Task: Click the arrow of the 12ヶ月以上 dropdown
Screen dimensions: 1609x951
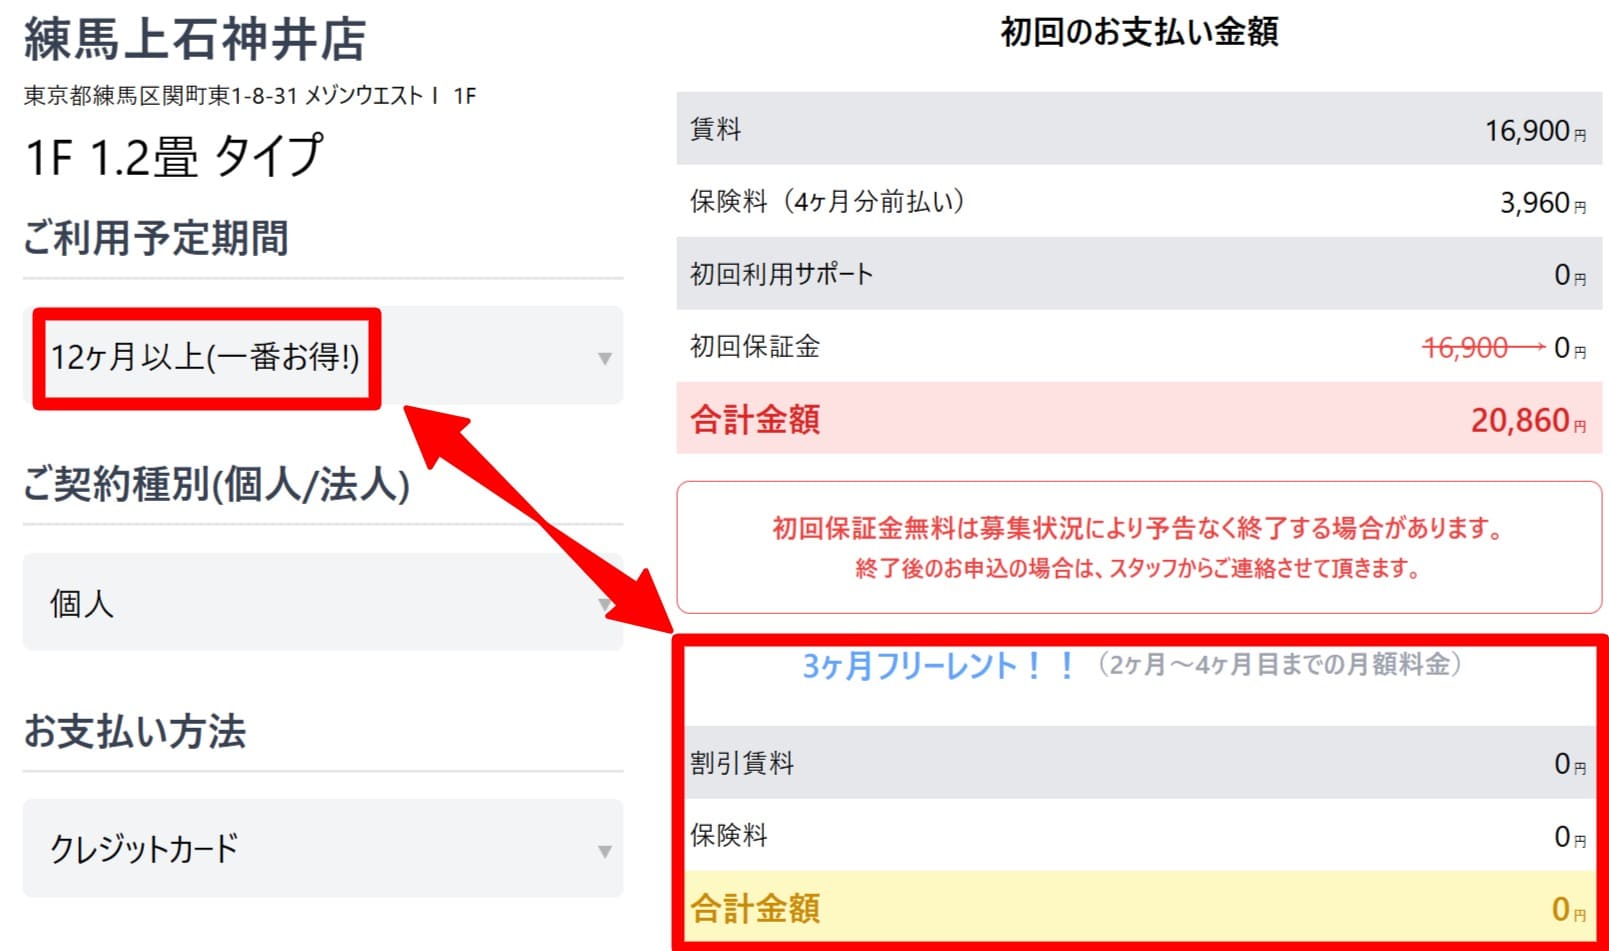Action: (604, 358)
